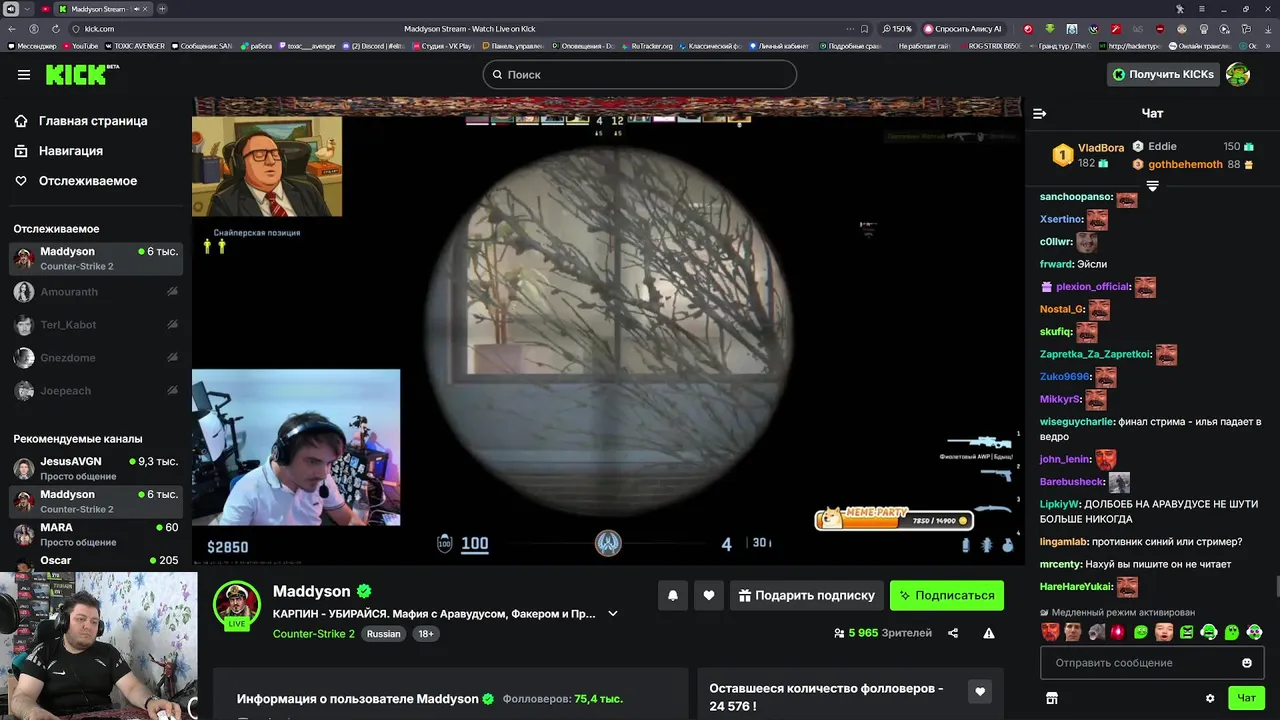Click the Получить KICKs button

coord(1164,74)
